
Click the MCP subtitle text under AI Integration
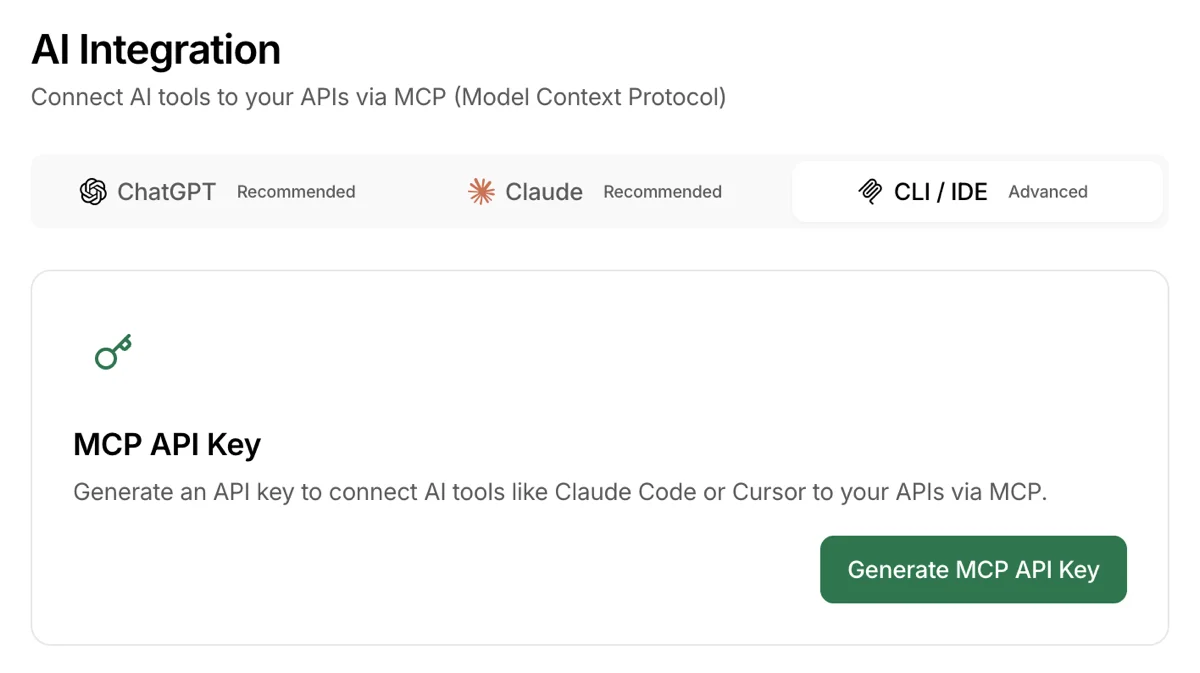(377, 97)
